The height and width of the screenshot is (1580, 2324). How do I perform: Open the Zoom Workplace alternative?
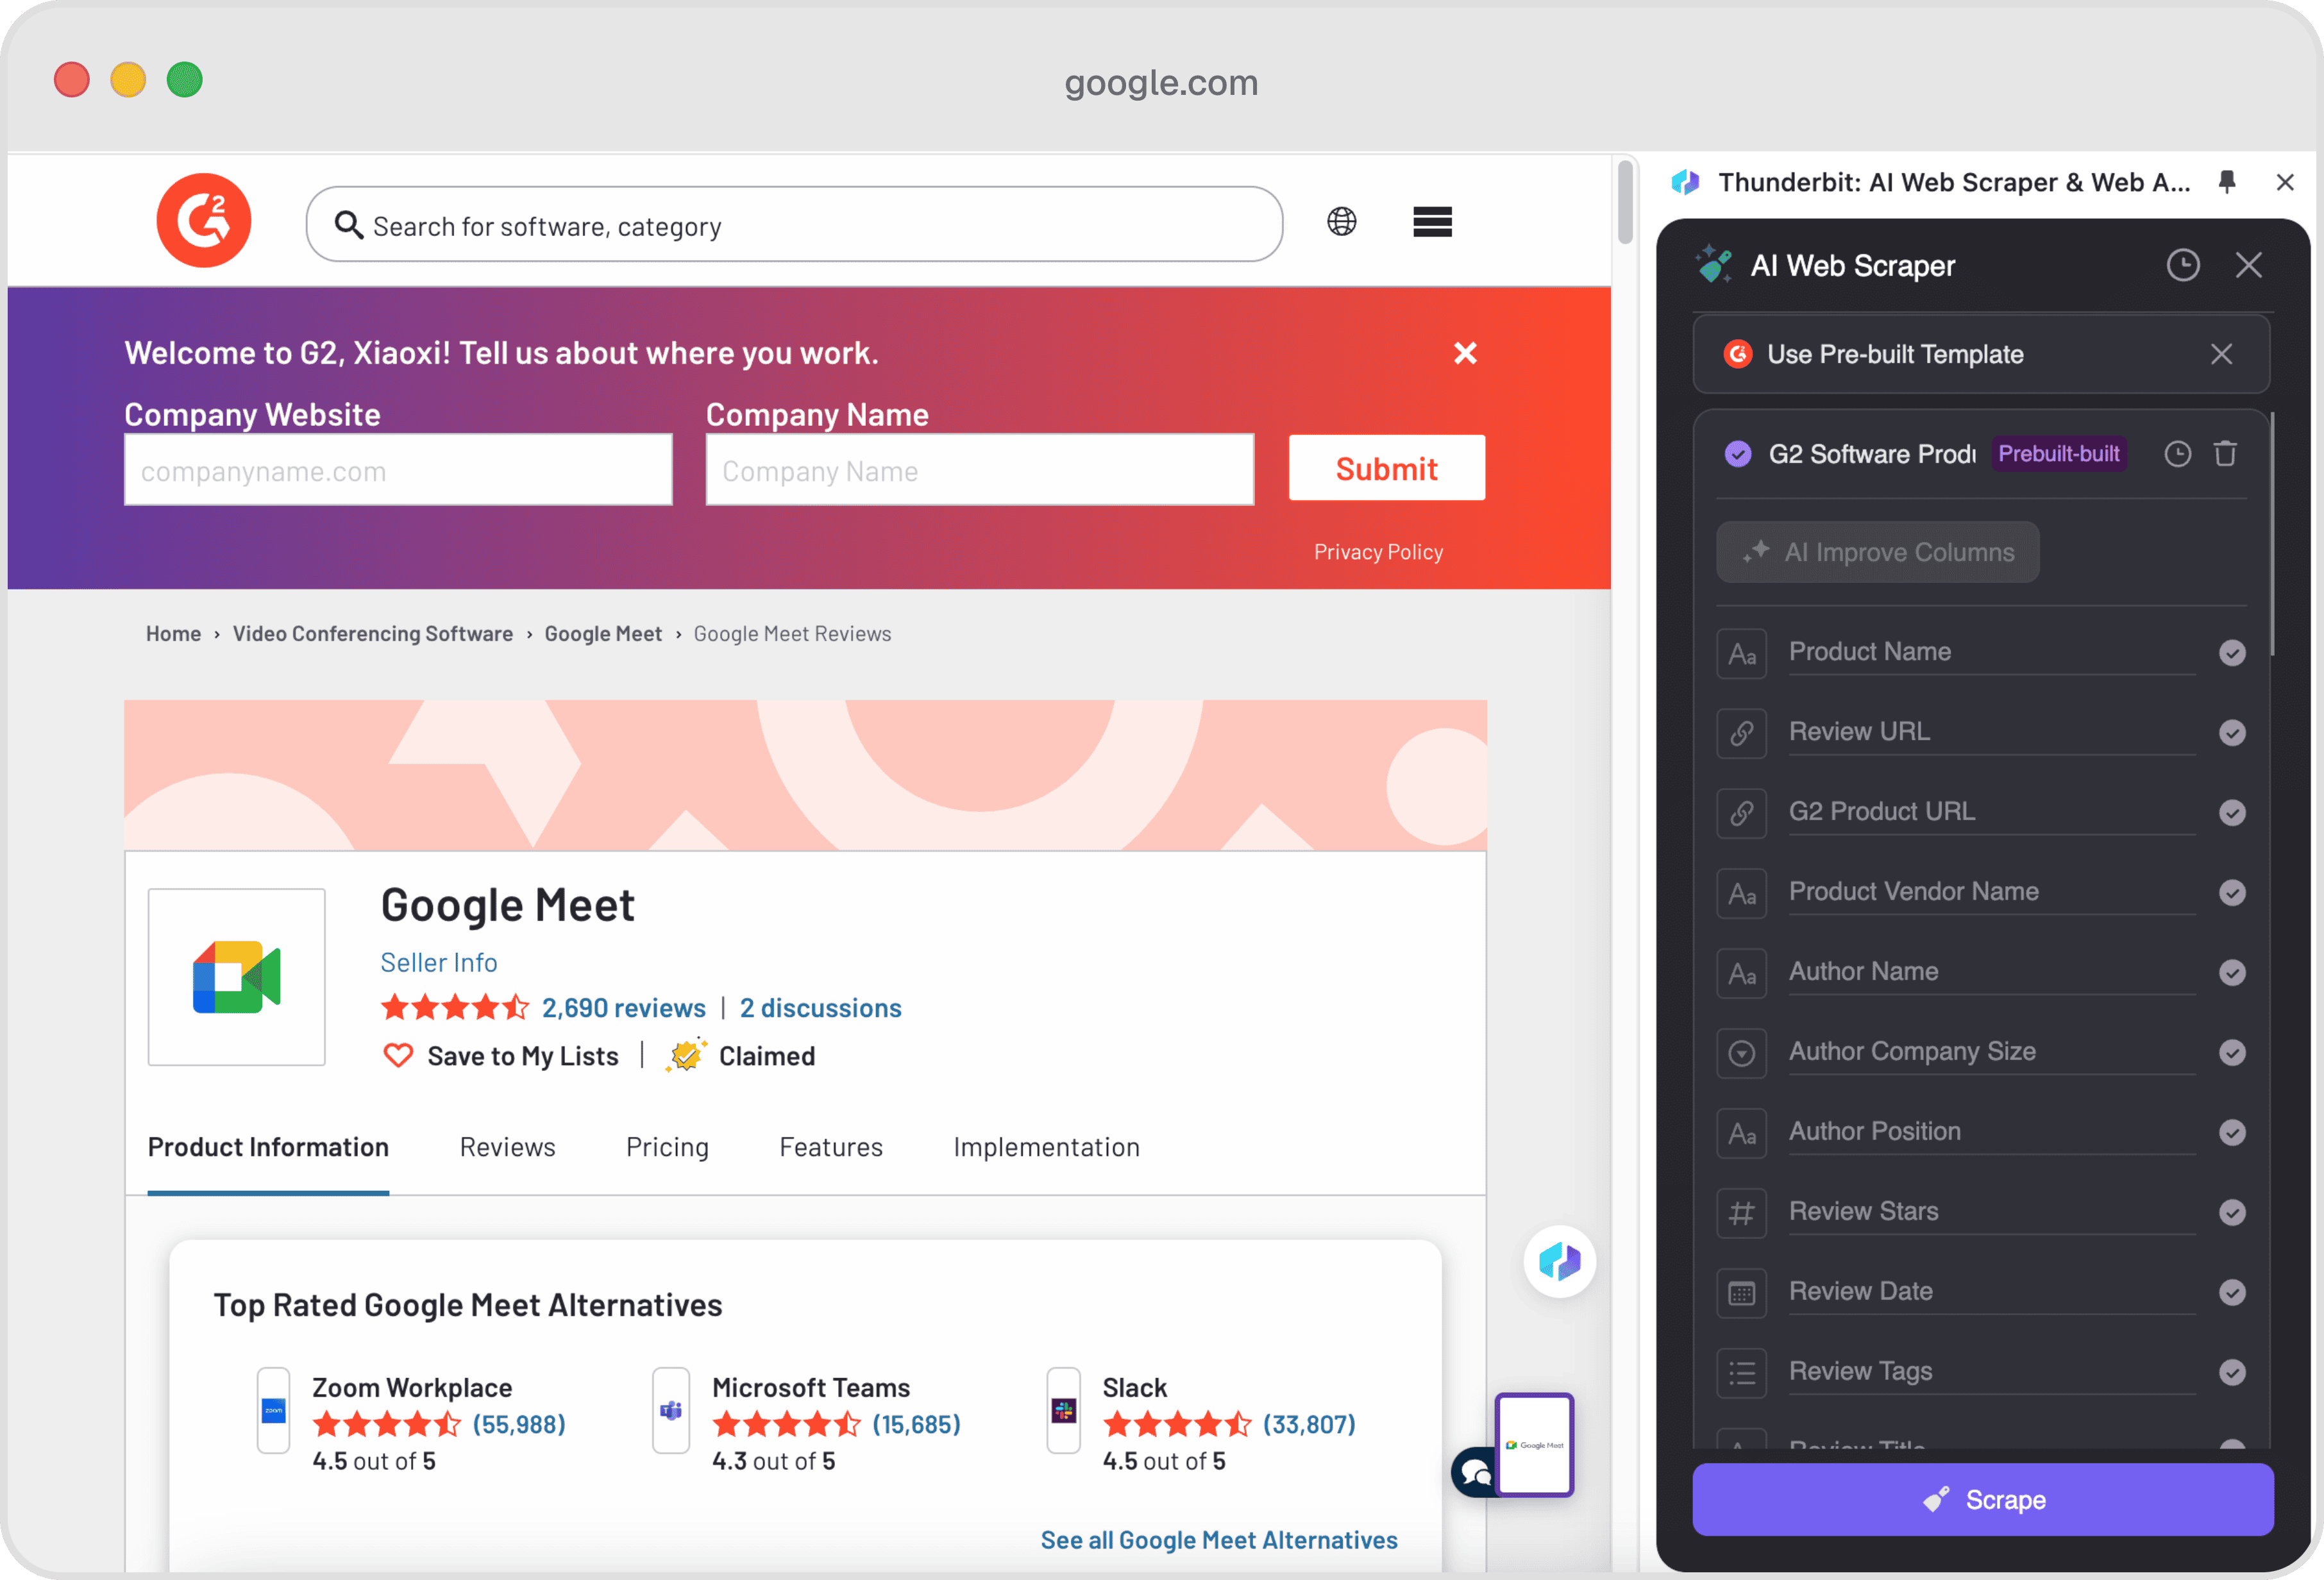[x=412, y=1388]
